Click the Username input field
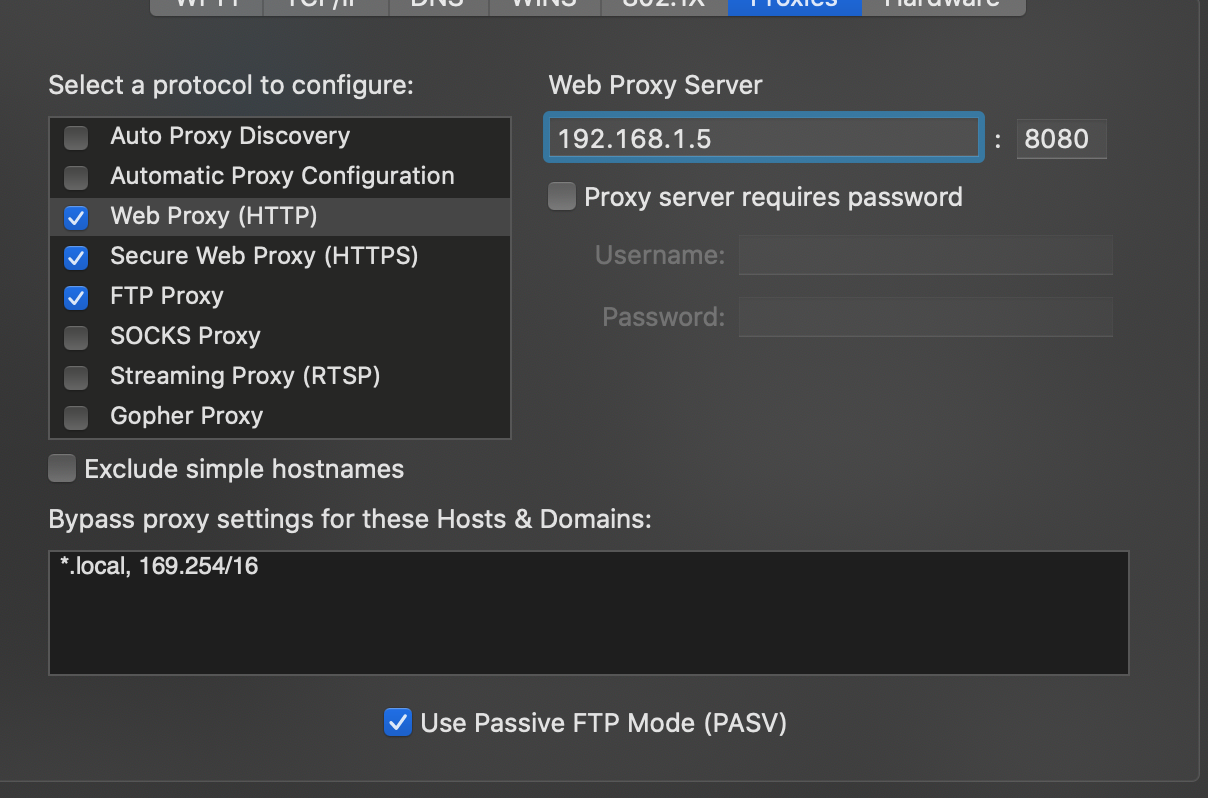 (x=925, y=255)
